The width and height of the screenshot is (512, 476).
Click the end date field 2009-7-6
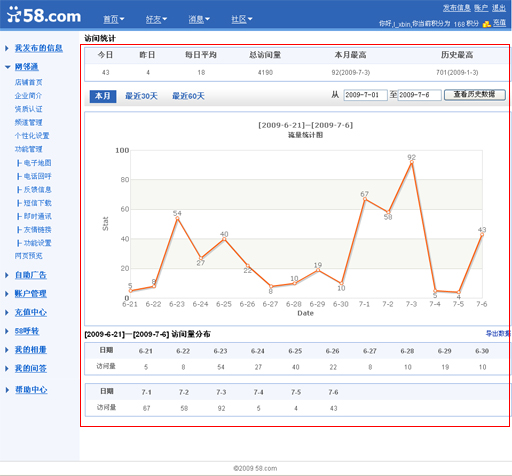point(420,95)
